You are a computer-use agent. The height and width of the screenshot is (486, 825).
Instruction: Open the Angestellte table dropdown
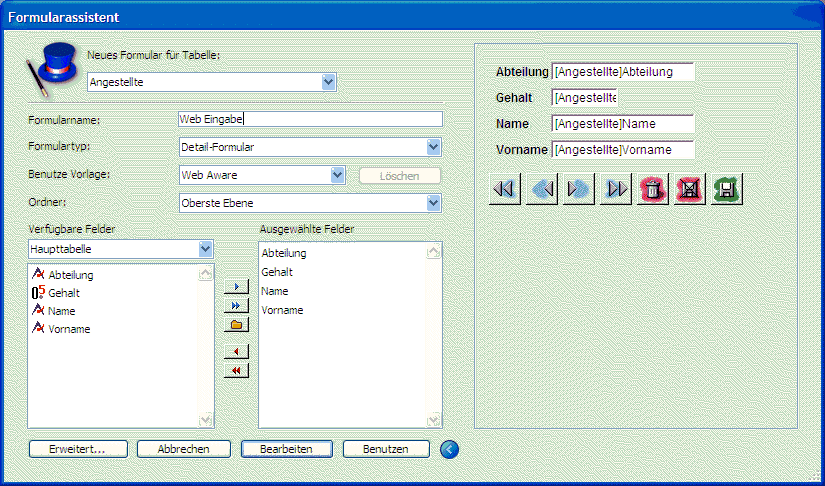point(329,82)
